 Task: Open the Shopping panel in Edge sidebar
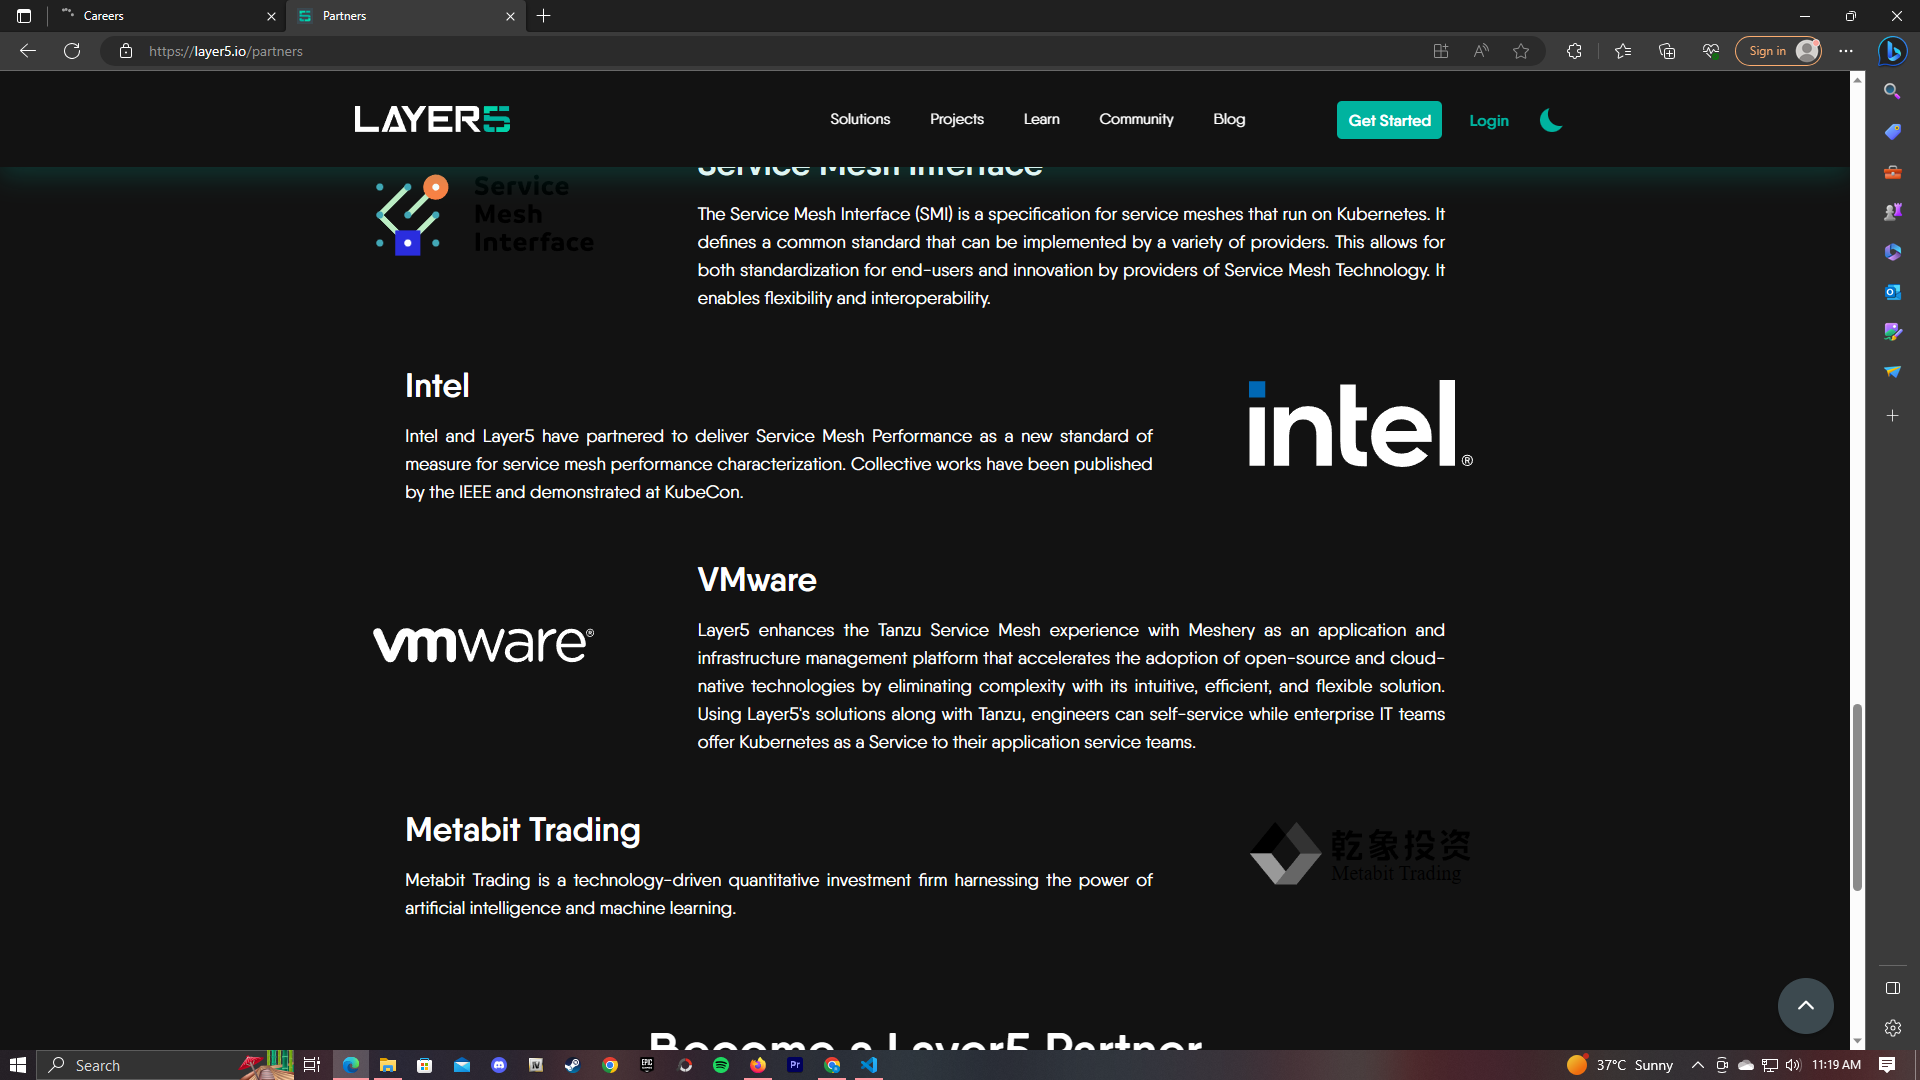coord(1892,131)
